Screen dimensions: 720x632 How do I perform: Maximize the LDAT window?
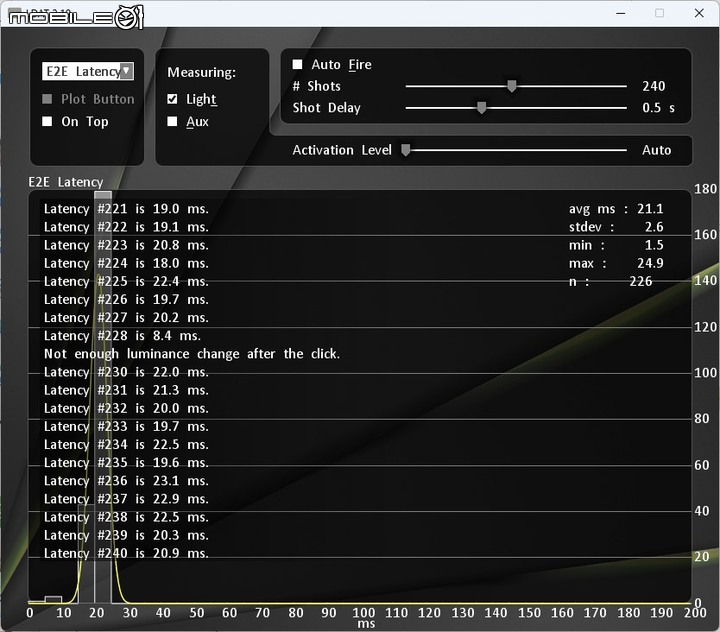click(x=659, y=13)
